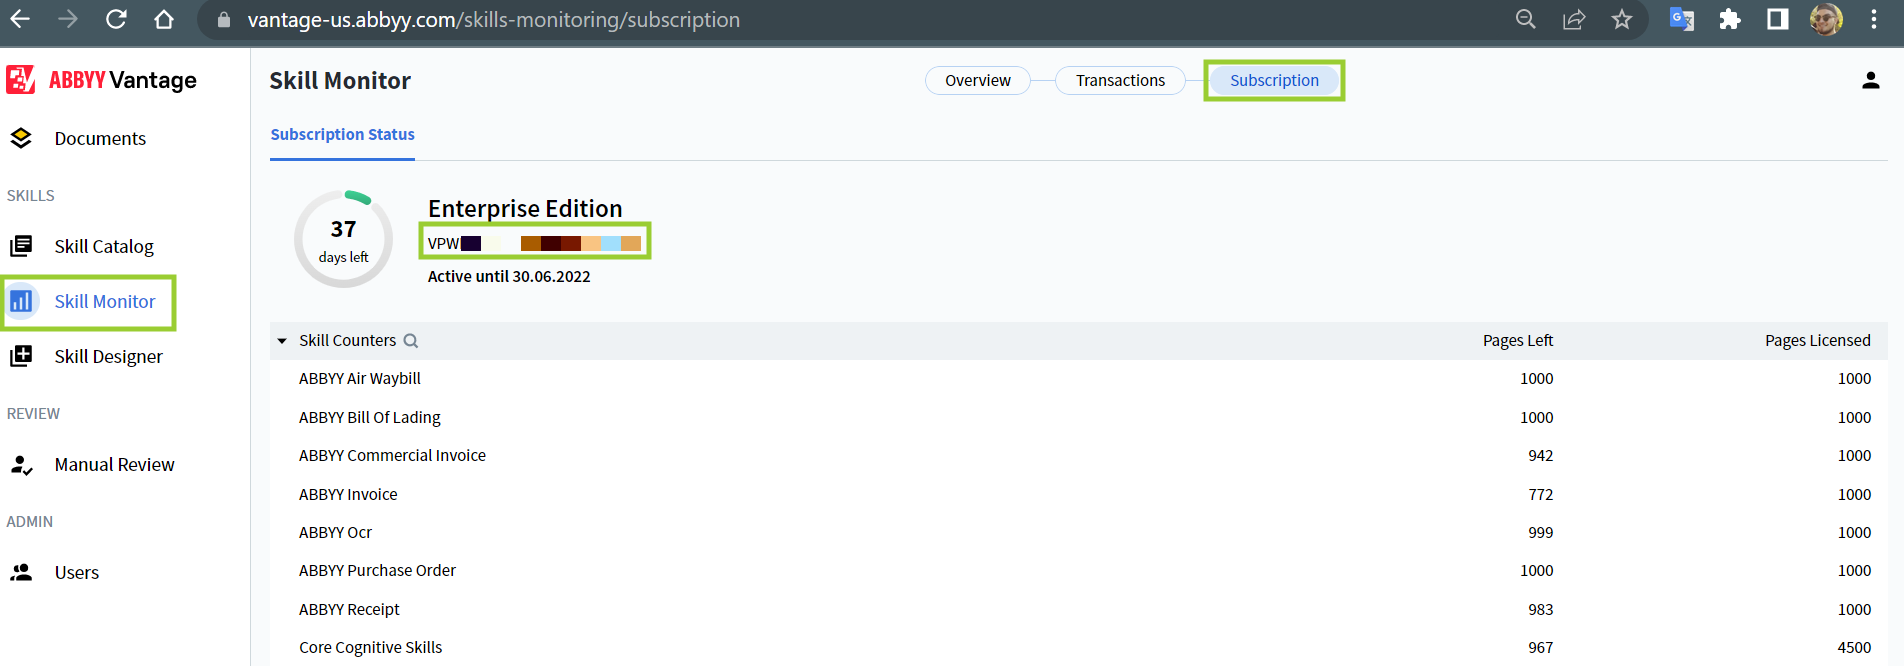Open the browser home page
Viewport: 1904px width, 666px height.
164,19
